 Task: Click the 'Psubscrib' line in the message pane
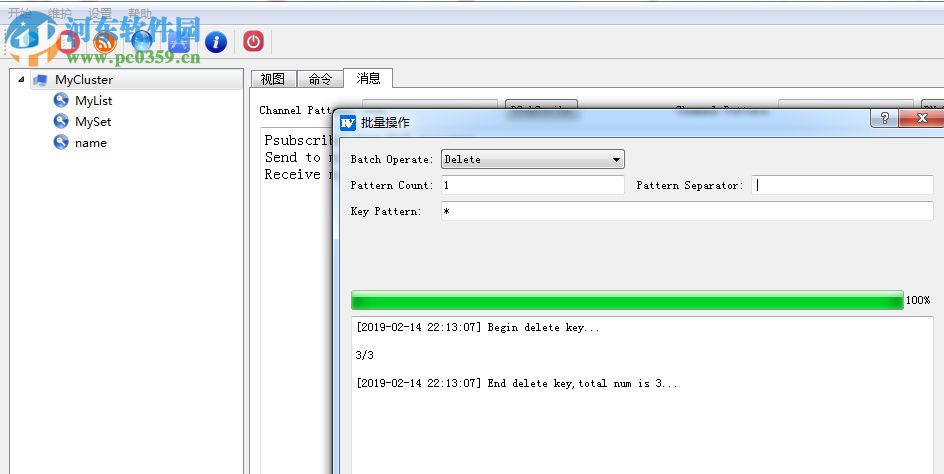[x=299, y=140]
